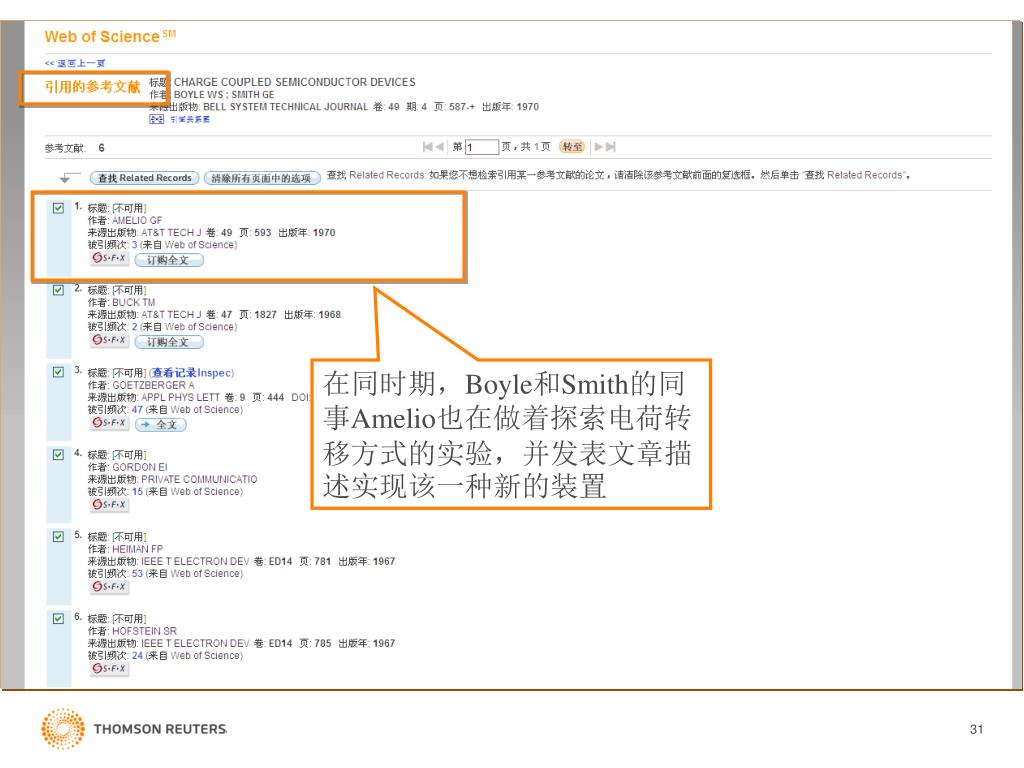Uncheck the checkbox for record 6 HOFSTEIN SR
Screen dimensions: 1024x768
pyautogui.click(x=58, y=618)
